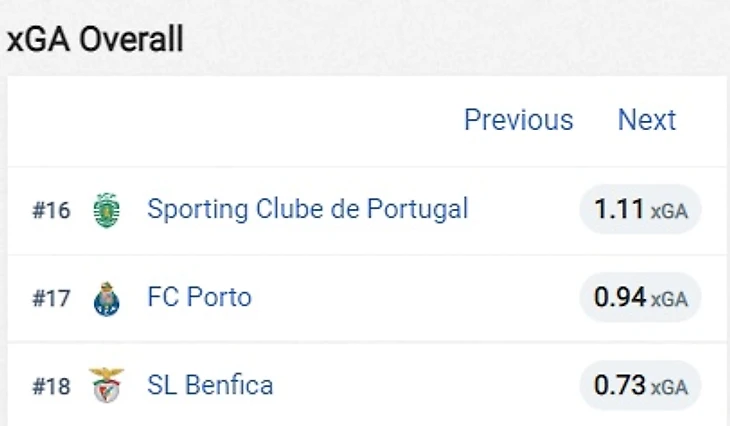Select the 0.94 xGA value badge
The image size is (730, 426).
click(x=640, y=297)
